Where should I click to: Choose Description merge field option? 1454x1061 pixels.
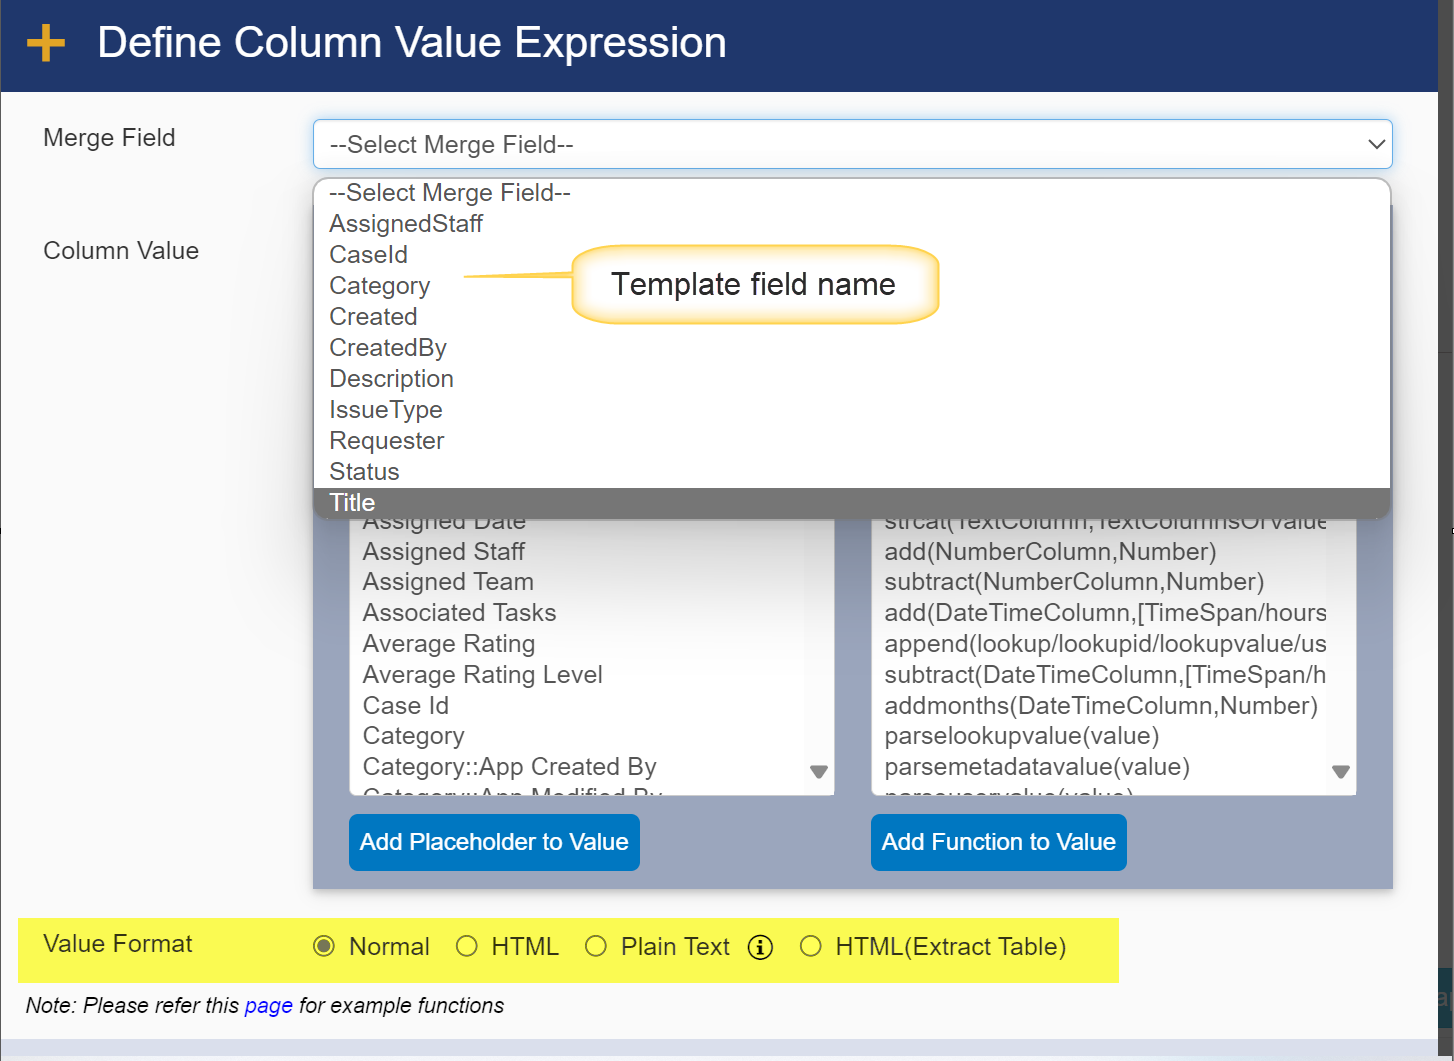852,379
